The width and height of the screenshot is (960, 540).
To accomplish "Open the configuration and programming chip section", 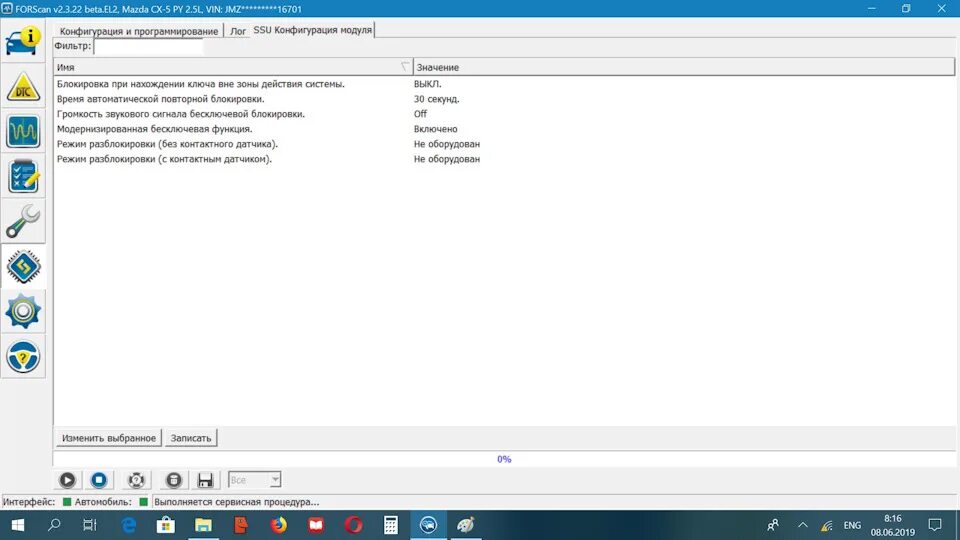I will click(23, 266).
